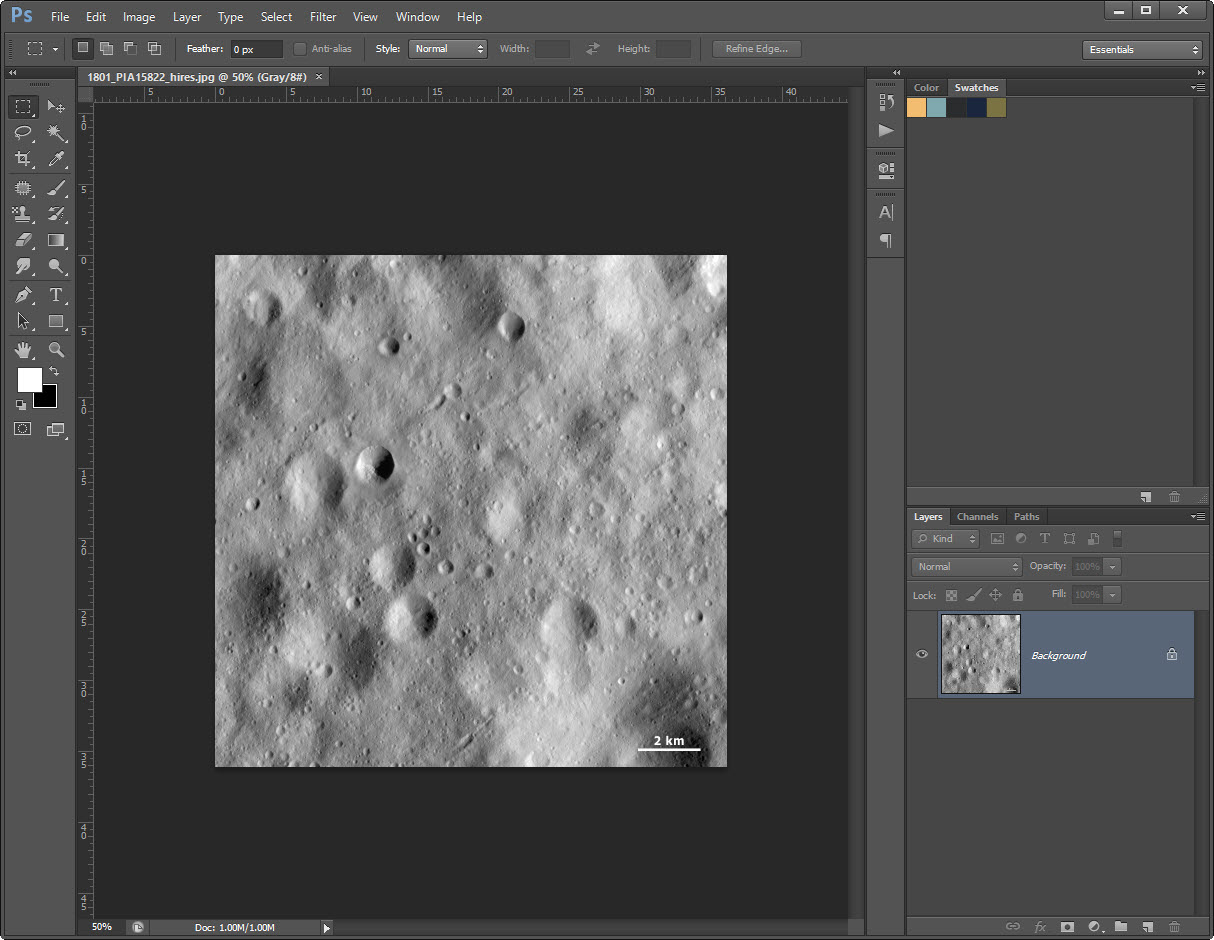Expand the Essentials workspace dropdown
This screenshot has height=940, width=1214.
pos(1142,50)
